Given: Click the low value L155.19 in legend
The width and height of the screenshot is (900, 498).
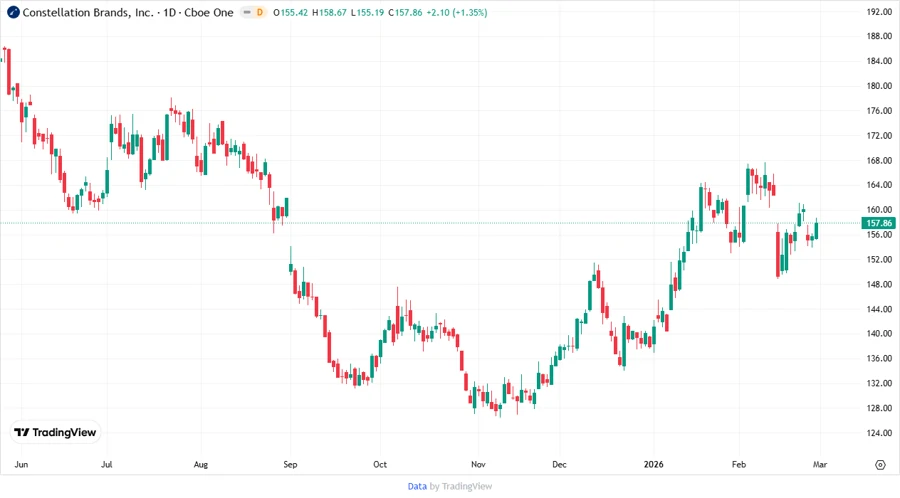Looking at the screenshot, I should click(x=367, y=13).
